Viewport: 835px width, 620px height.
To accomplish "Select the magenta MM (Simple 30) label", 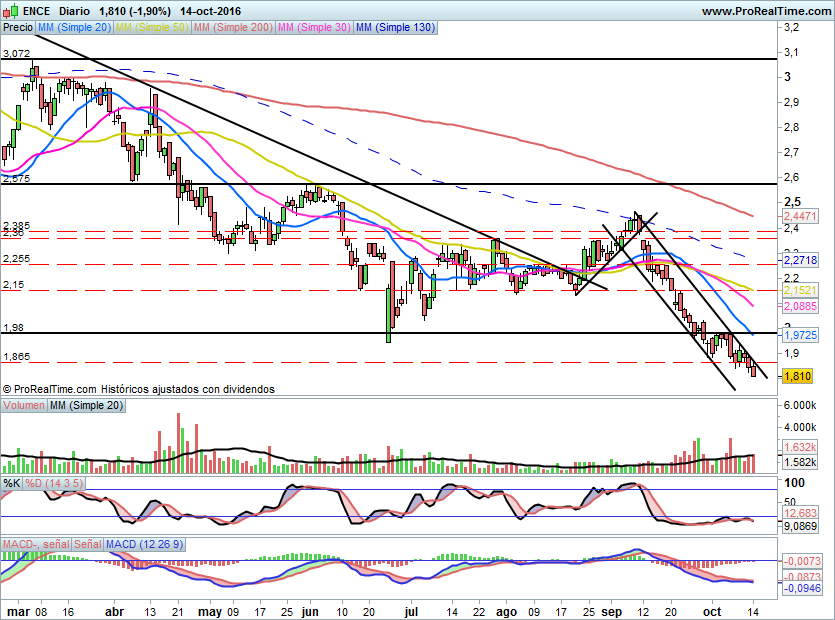I will coord(313,28).
